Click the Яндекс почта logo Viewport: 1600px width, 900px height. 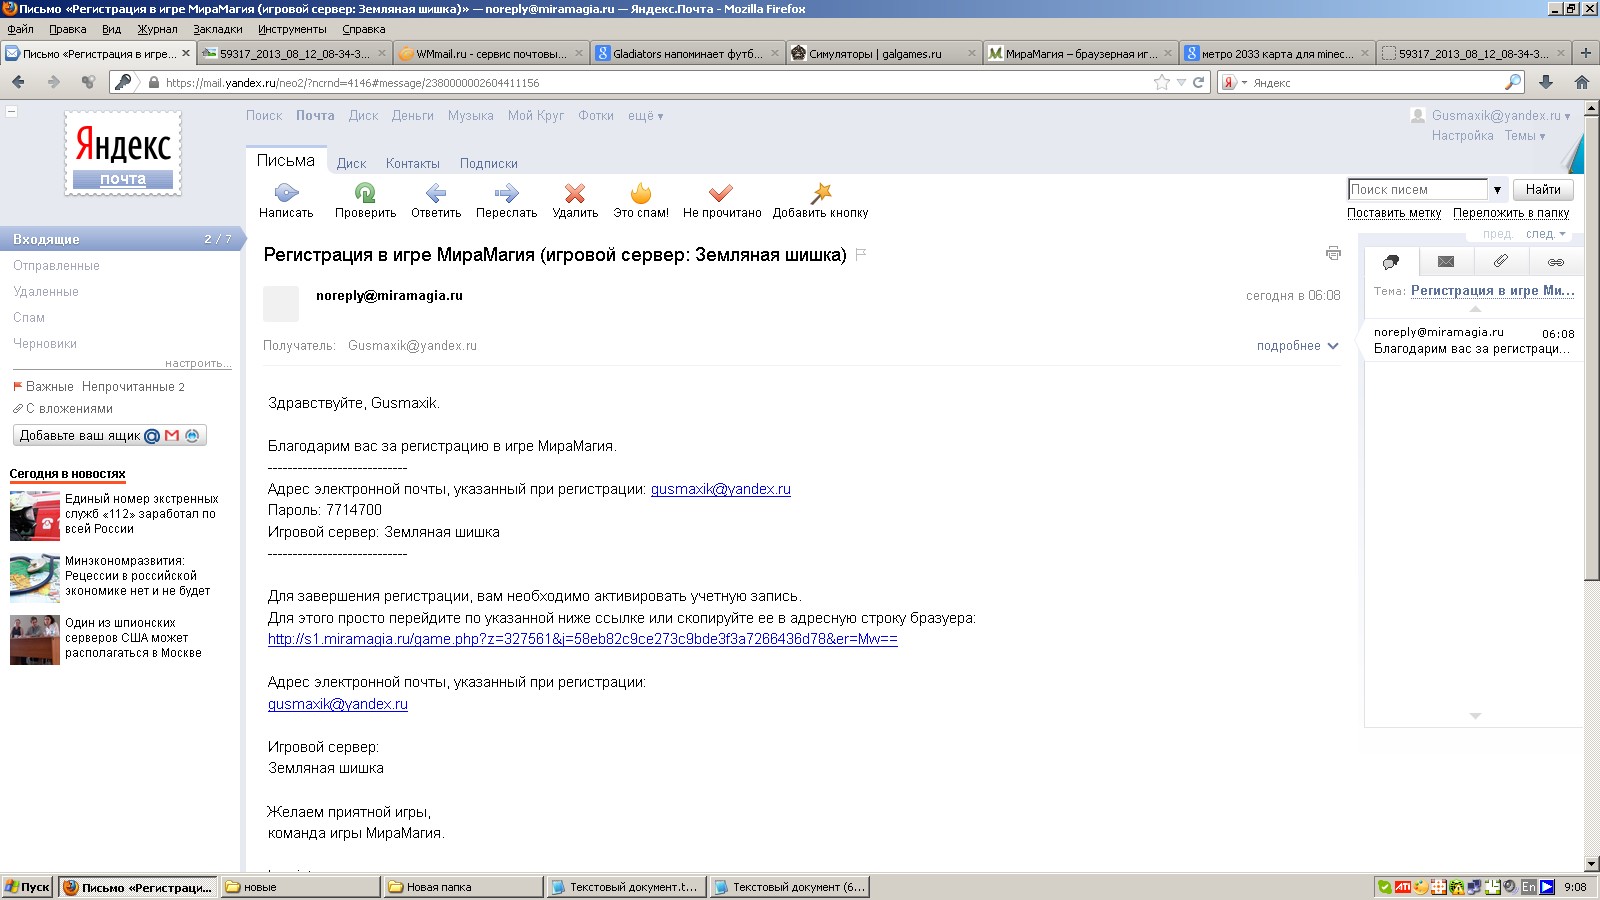pyautogui.click(x=123, y=152)
